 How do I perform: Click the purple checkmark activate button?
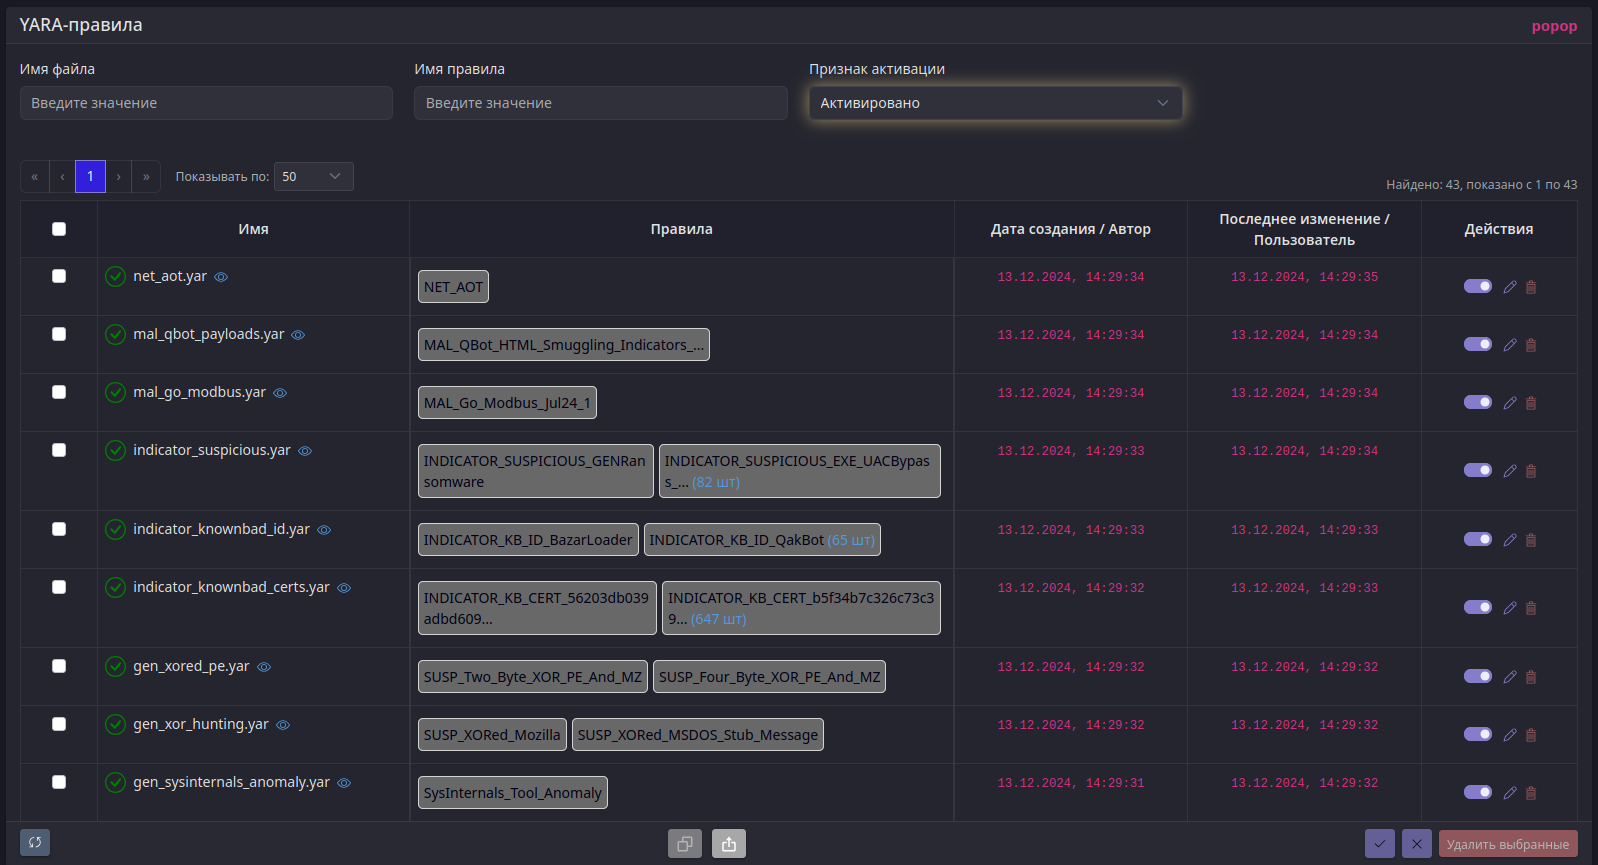[1380, 844]
